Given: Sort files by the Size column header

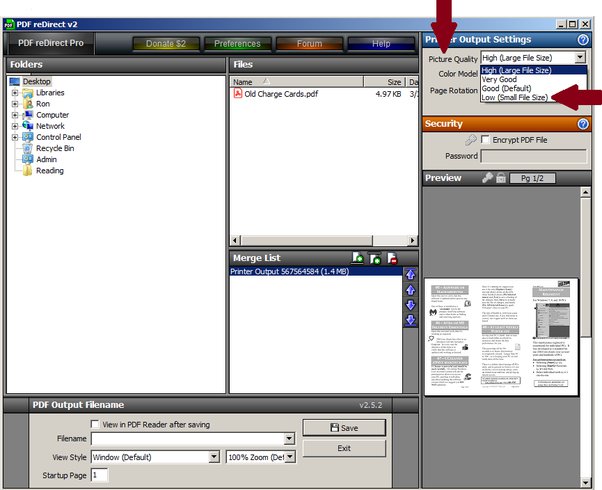Looking at the screenshot, I should [x=384, y=82].
